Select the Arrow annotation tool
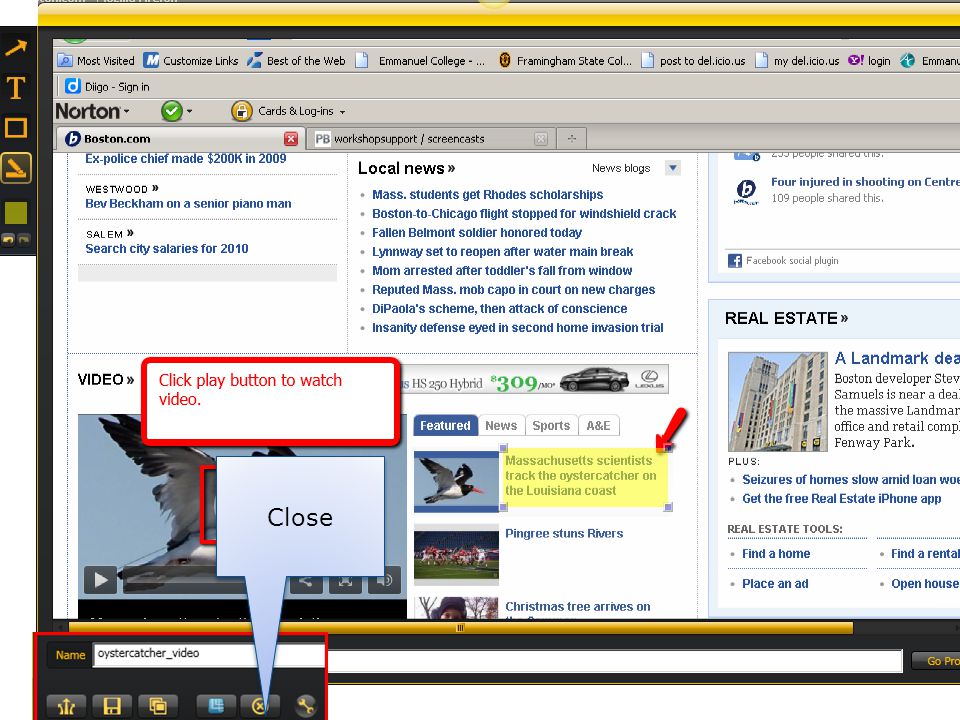 [x=17, y=48]
